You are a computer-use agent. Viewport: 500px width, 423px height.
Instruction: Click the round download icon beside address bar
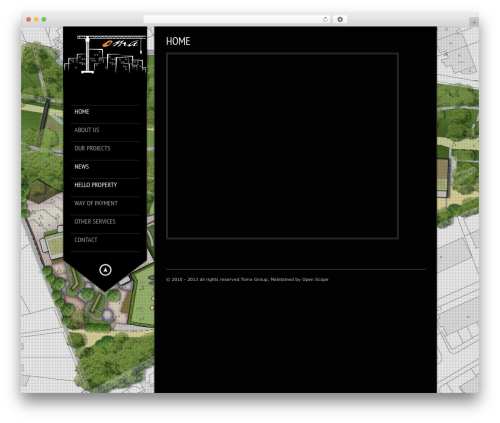coord(340,19)
